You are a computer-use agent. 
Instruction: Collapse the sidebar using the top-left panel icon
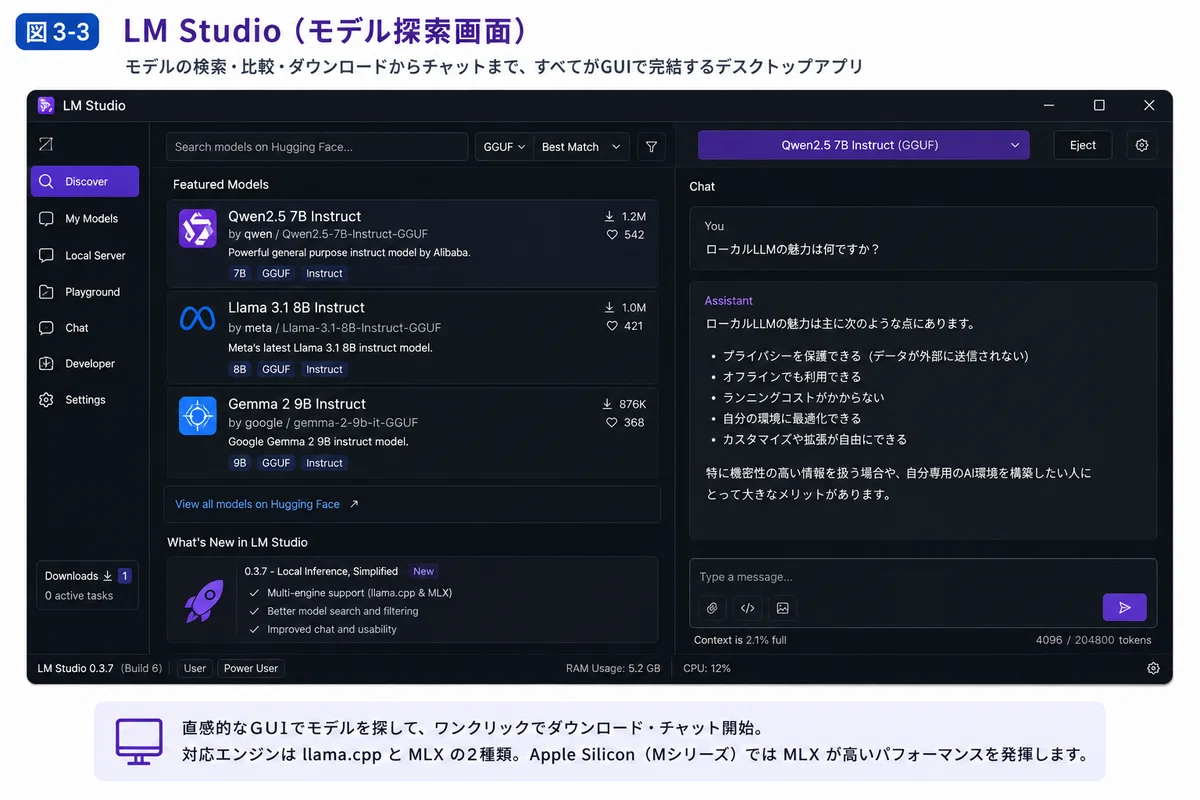pyautogui.click(x=46, y=145)
